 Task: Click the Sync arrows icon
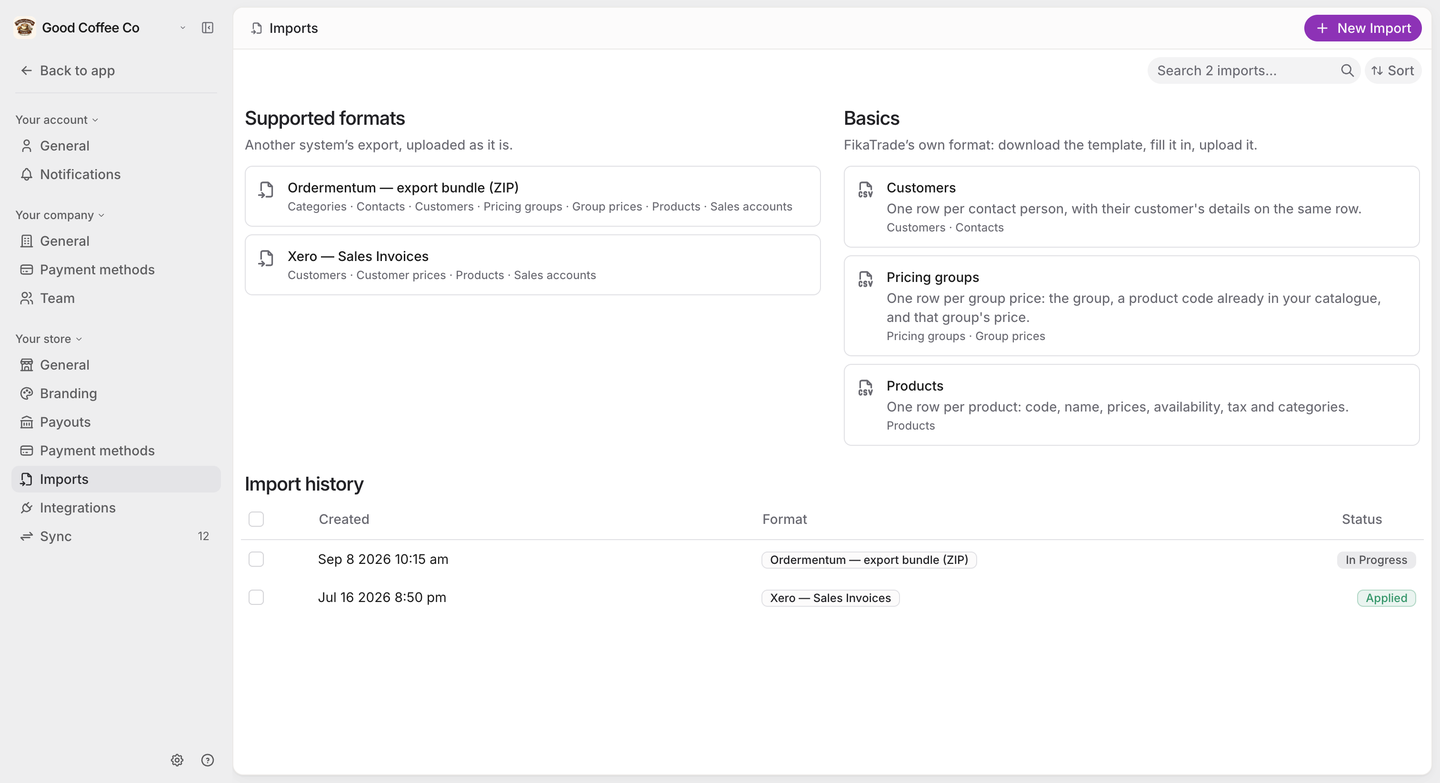[27, 537]
